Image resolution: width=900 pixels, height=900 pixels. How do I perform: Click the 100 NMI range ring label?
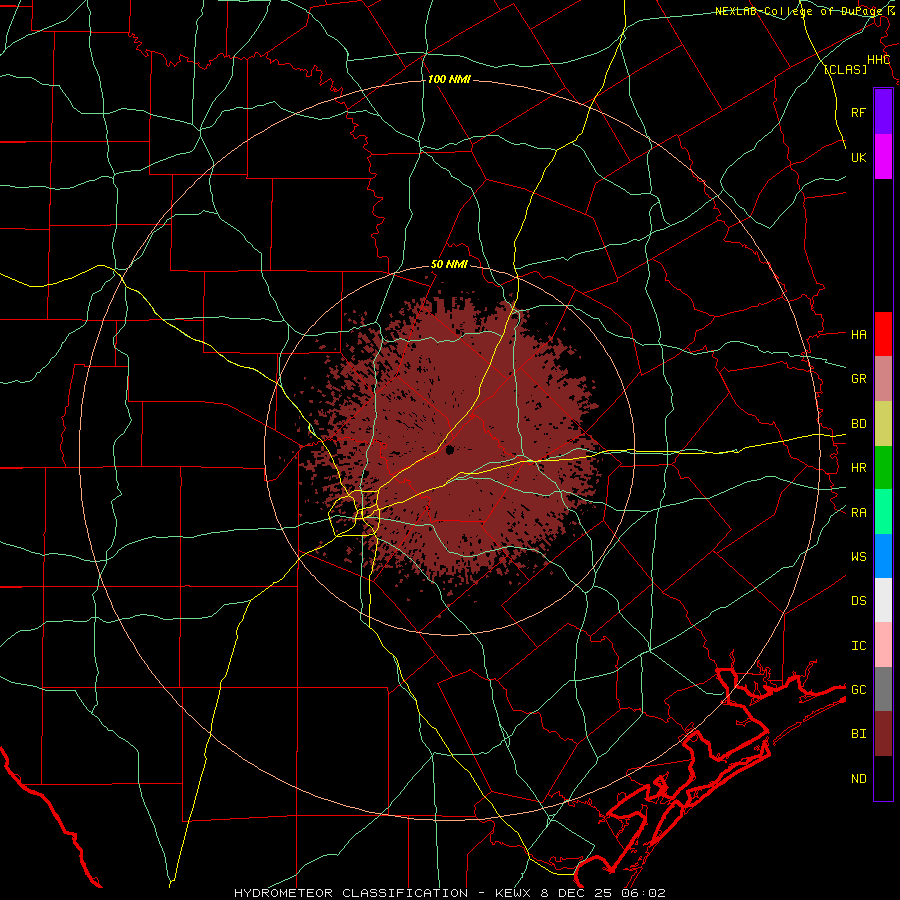[x=449, y=79]
